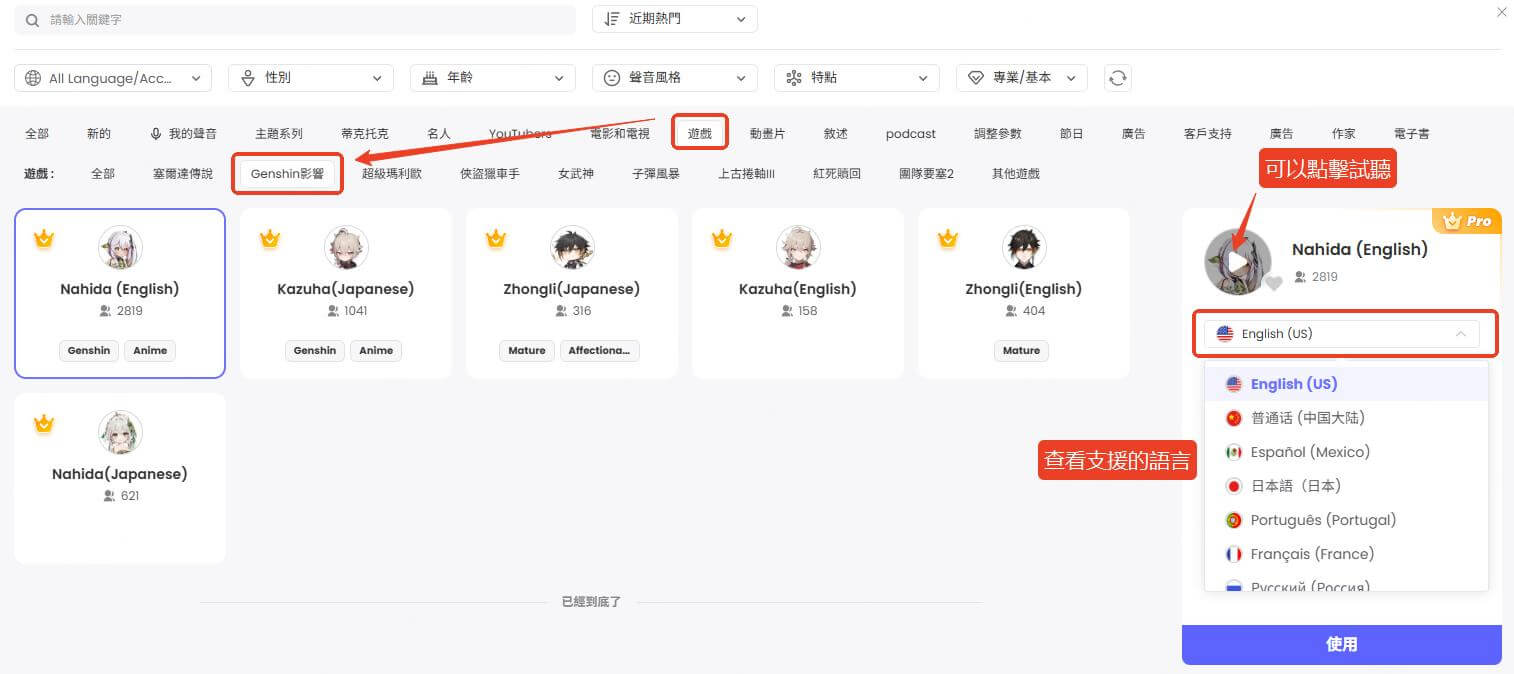Click the Zhongli(Japanese) card avatar
1514x674 pixels.
(x=572, y=248)
